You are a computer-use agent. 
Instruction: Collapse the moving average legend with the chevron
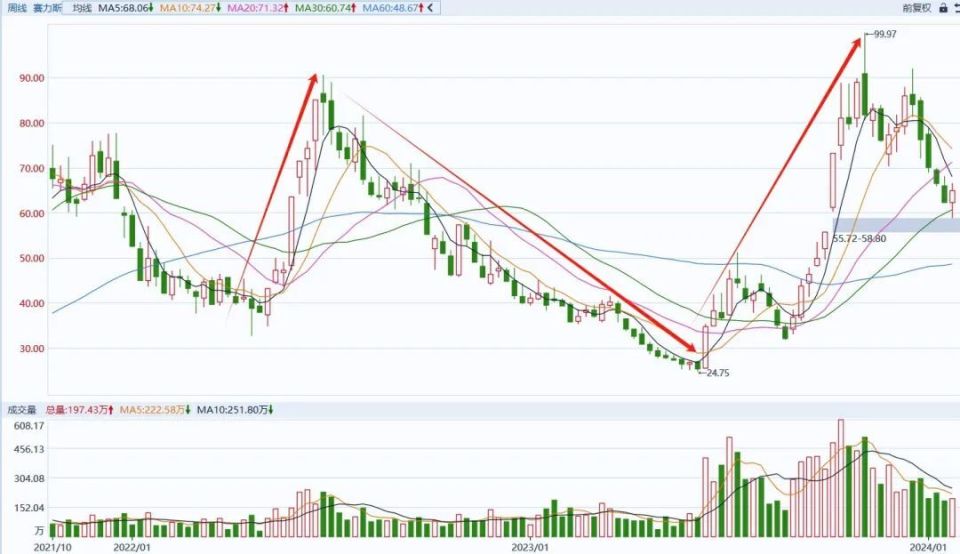tap(430, 8)
